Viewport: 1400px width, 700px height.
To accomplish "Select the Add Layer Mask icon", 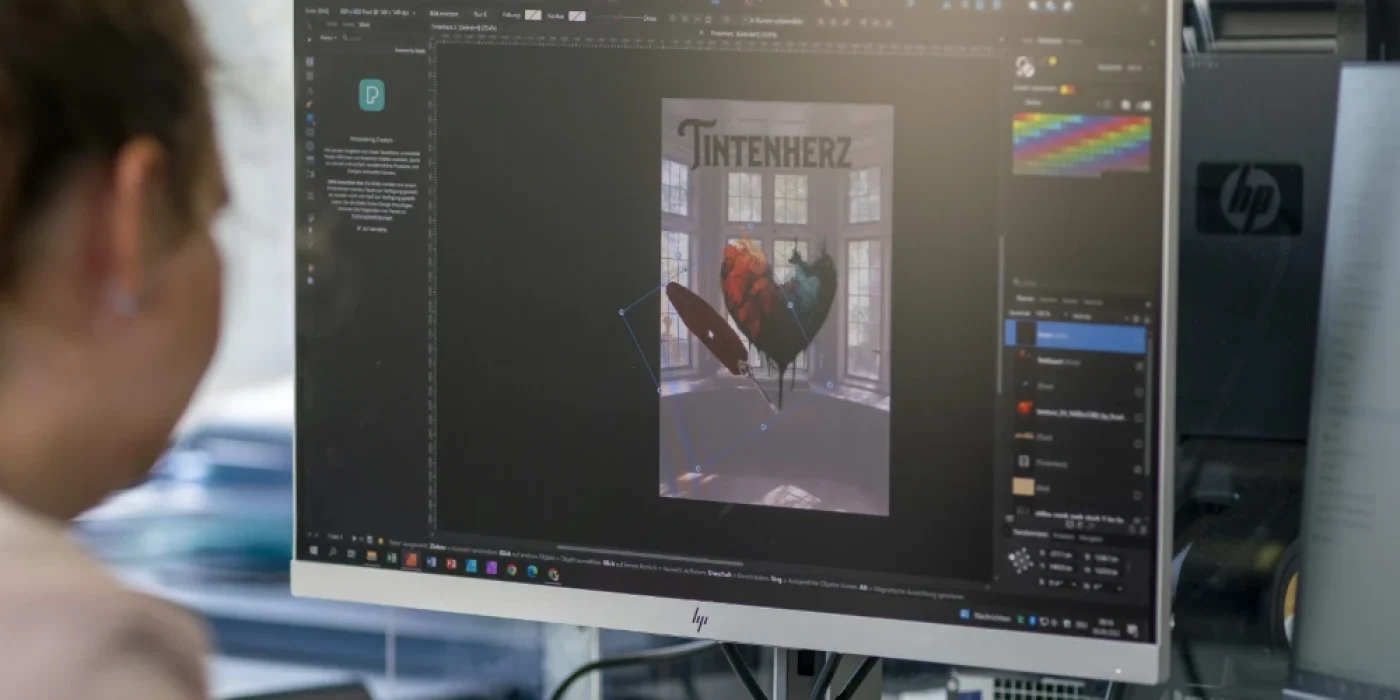I will [1079, 523].
